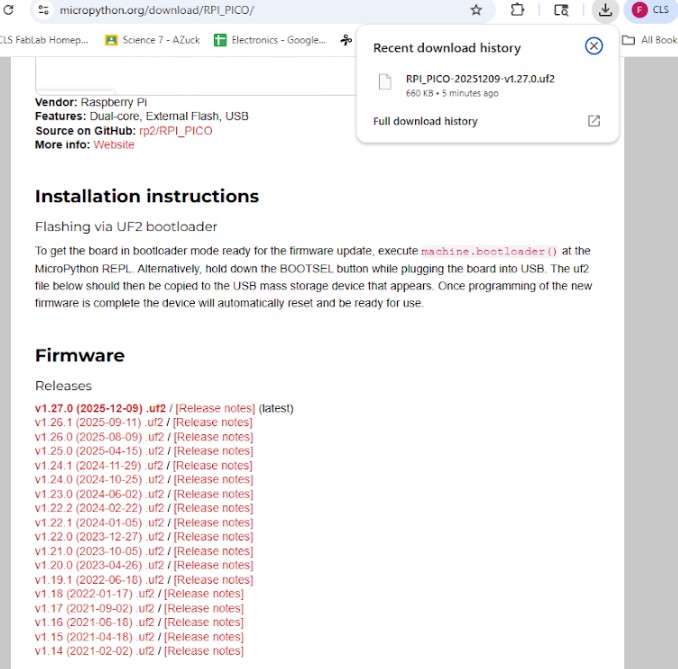
Task: Open Release notes for v1.16
Action: (204, 622)
